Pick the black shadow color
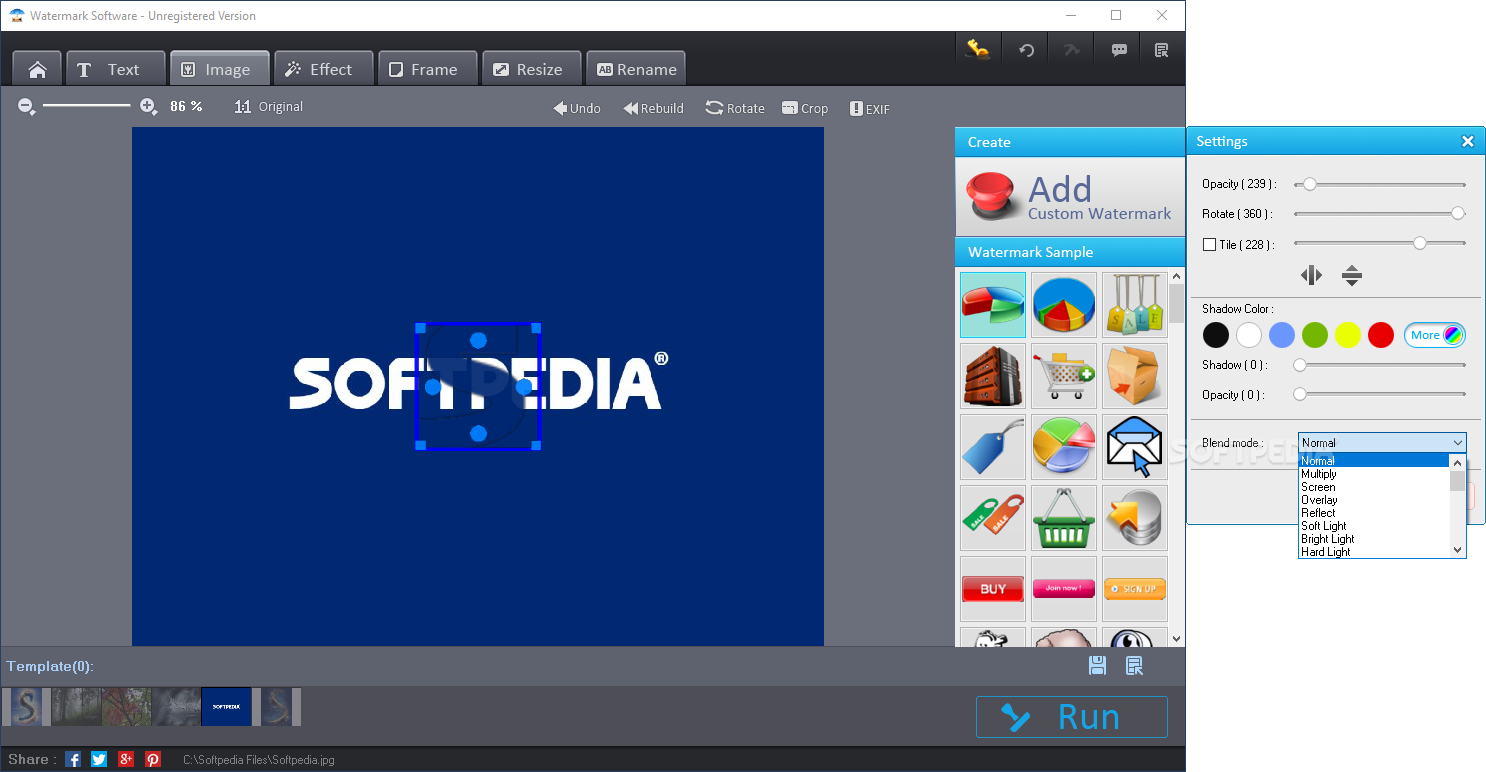1486x772 pixels. click(x=1216, y=335)
